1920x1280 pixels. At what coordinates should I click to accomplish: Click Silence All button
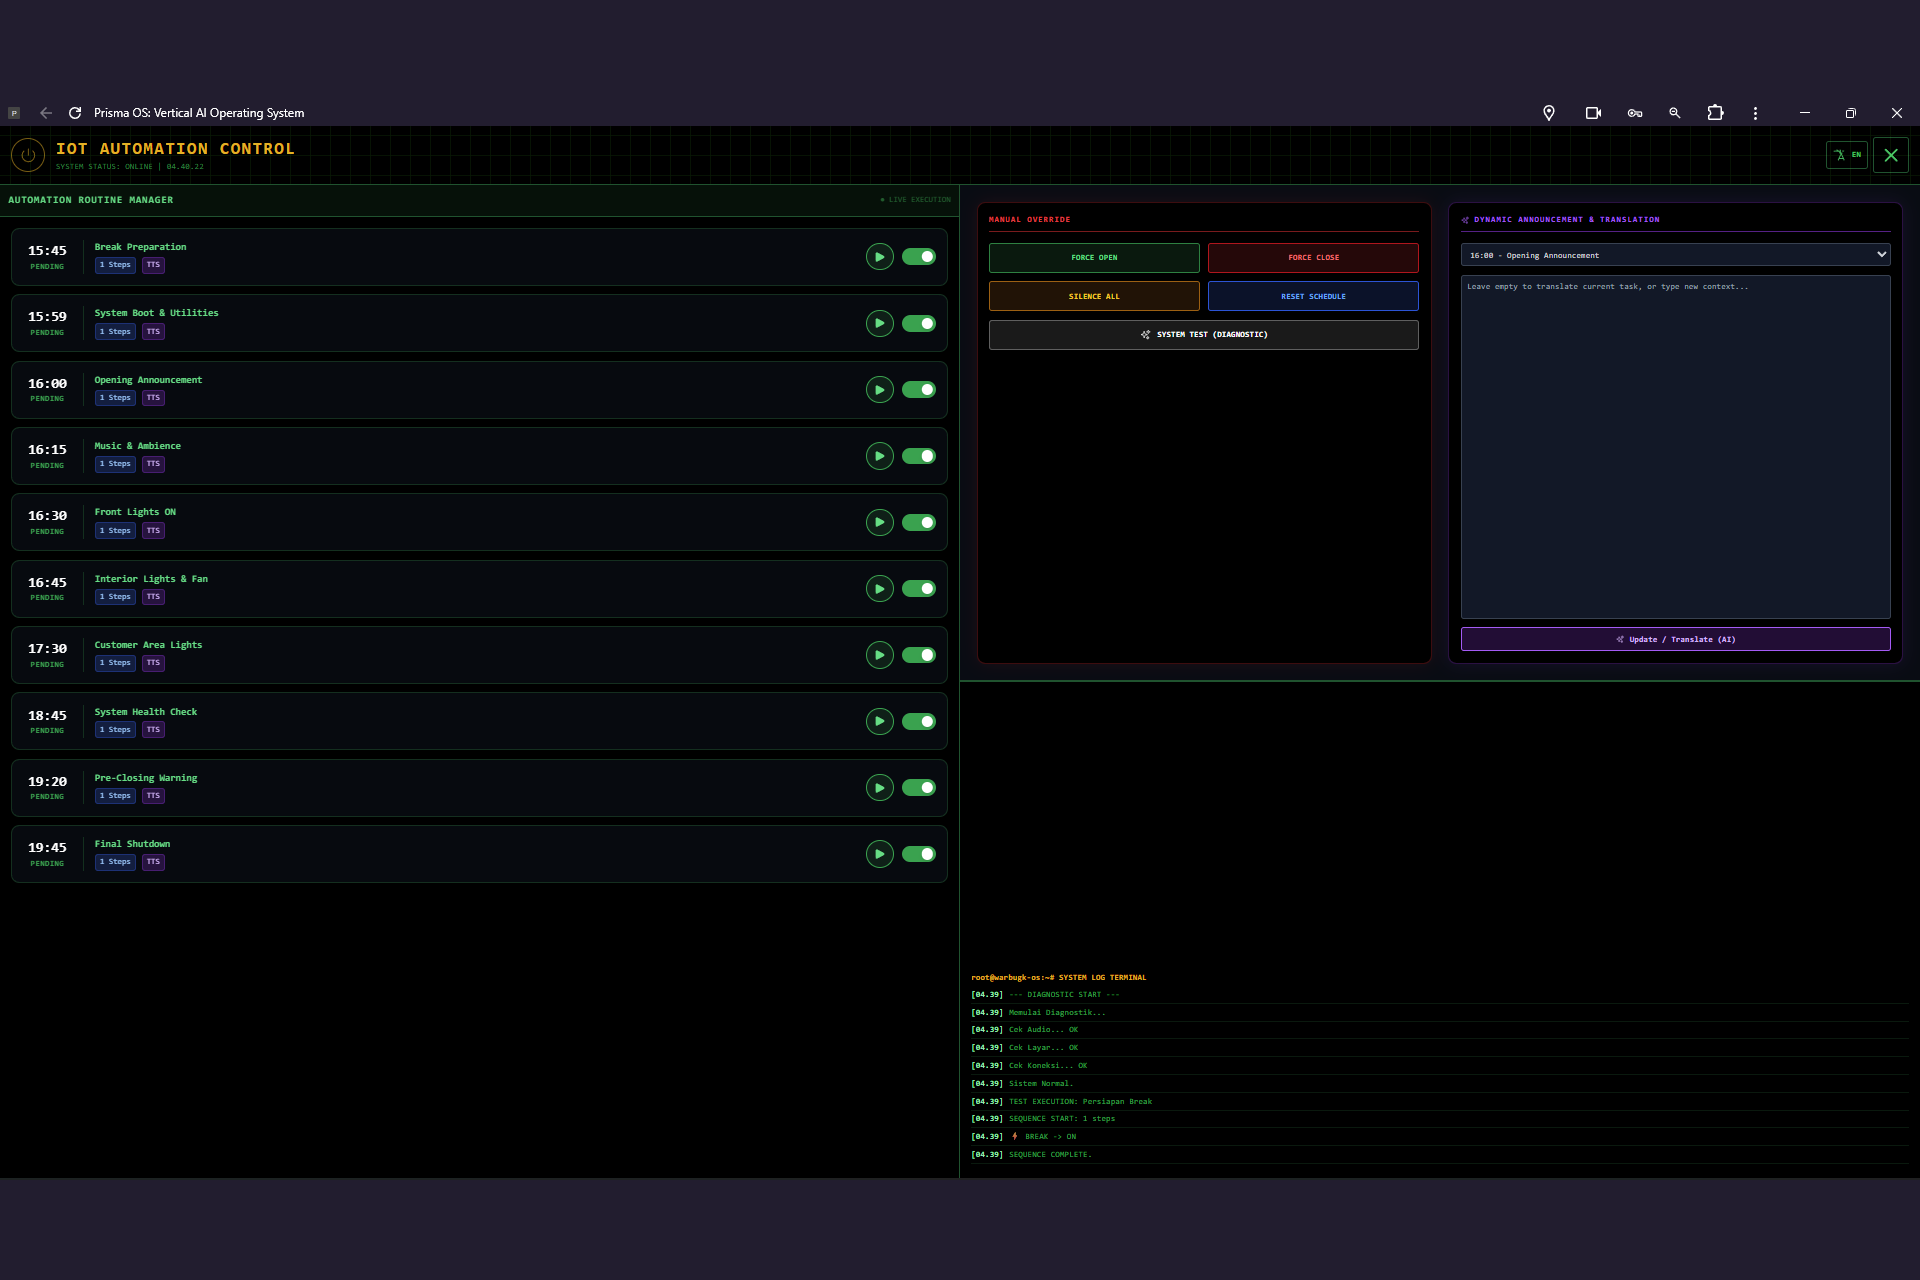point(1094,296)
